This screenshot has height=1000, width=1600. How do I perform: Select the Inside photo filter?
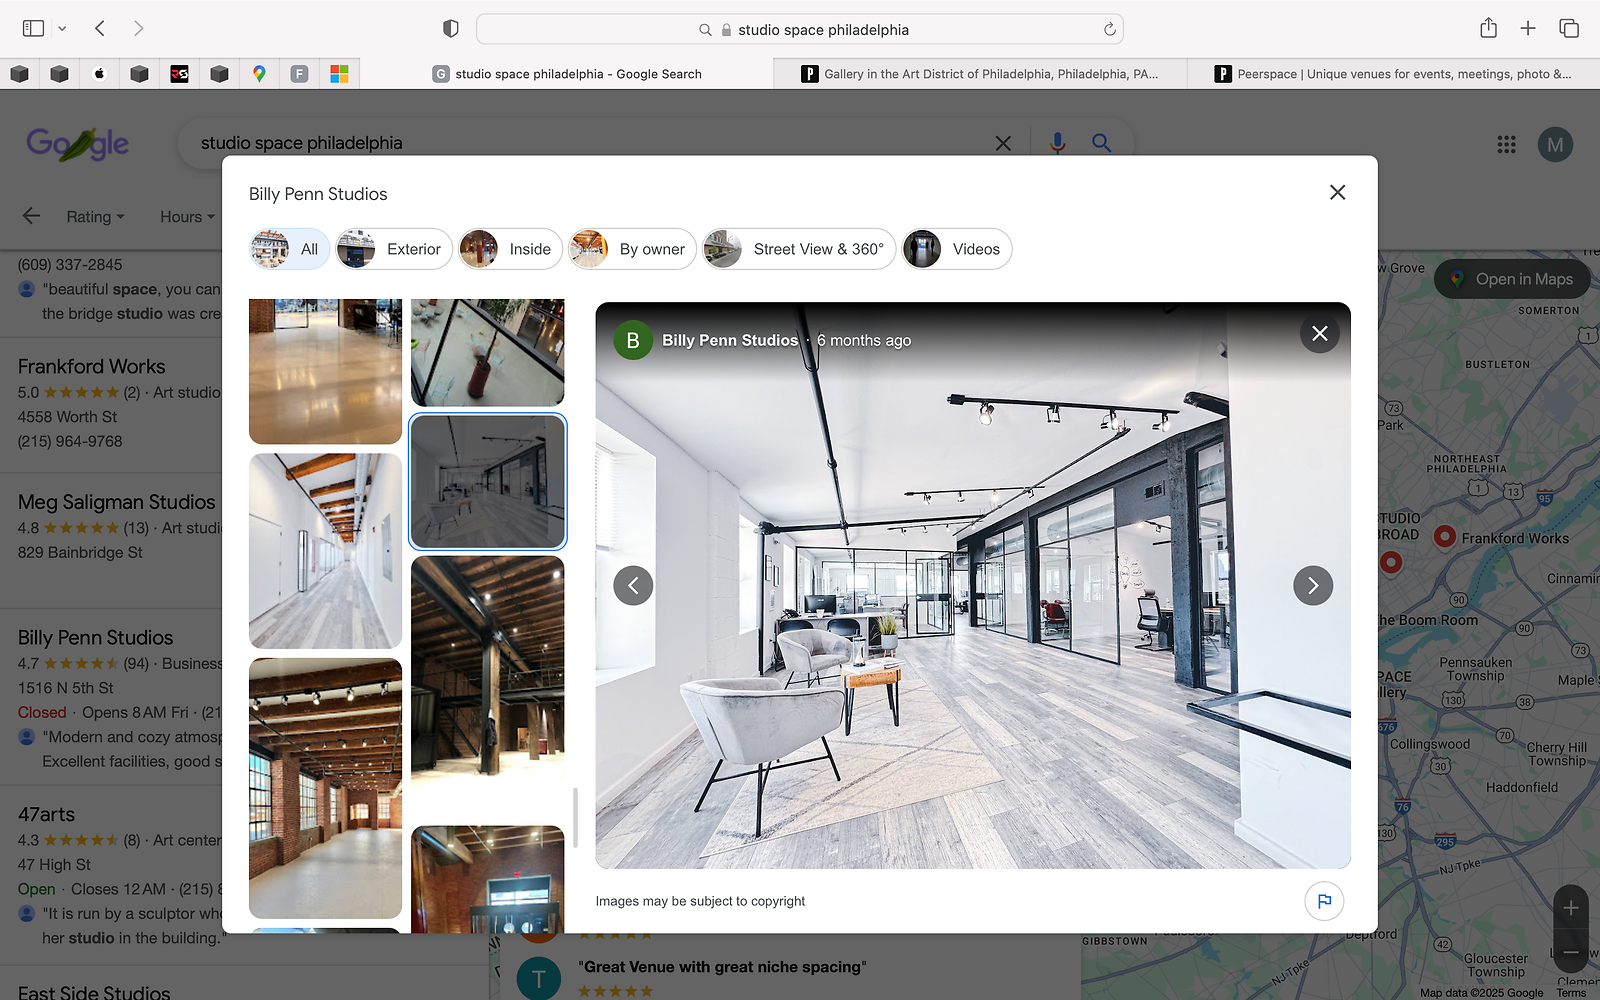tap(510, 249)
